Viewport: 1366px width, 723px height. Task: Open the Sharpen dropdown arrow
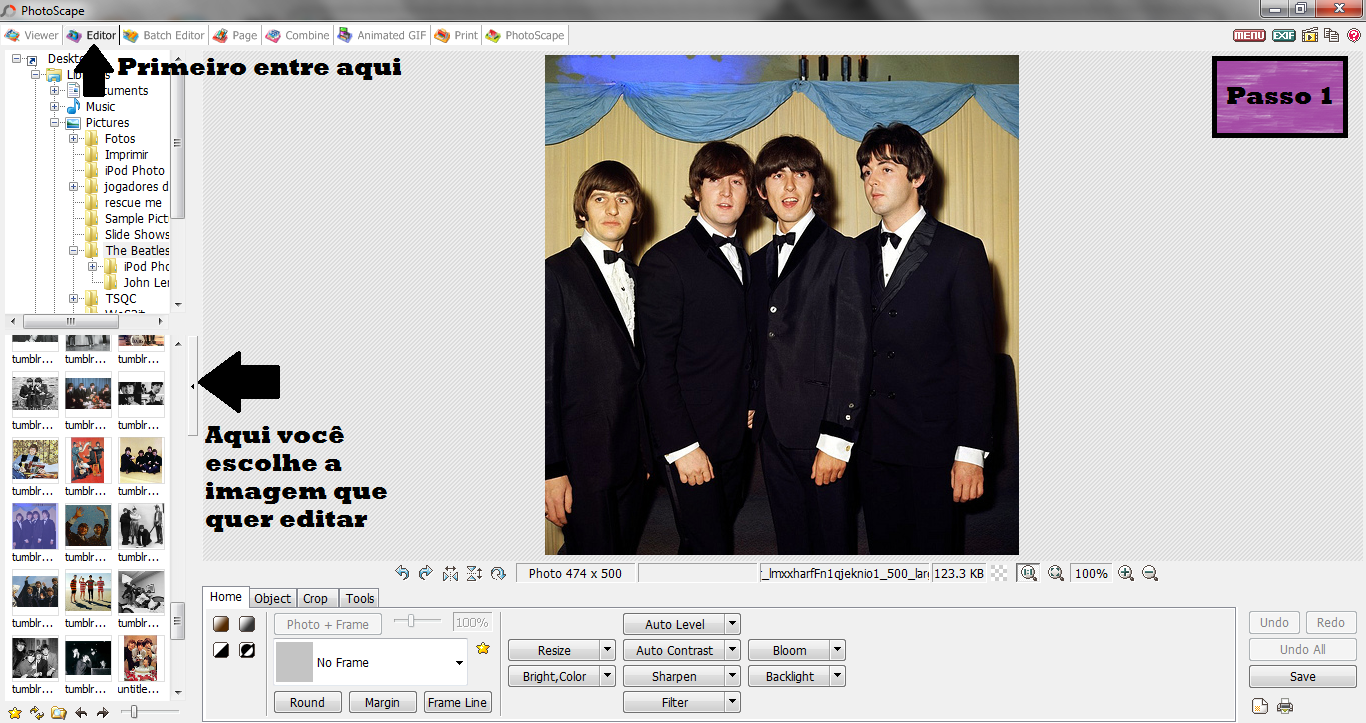(732, 676)
